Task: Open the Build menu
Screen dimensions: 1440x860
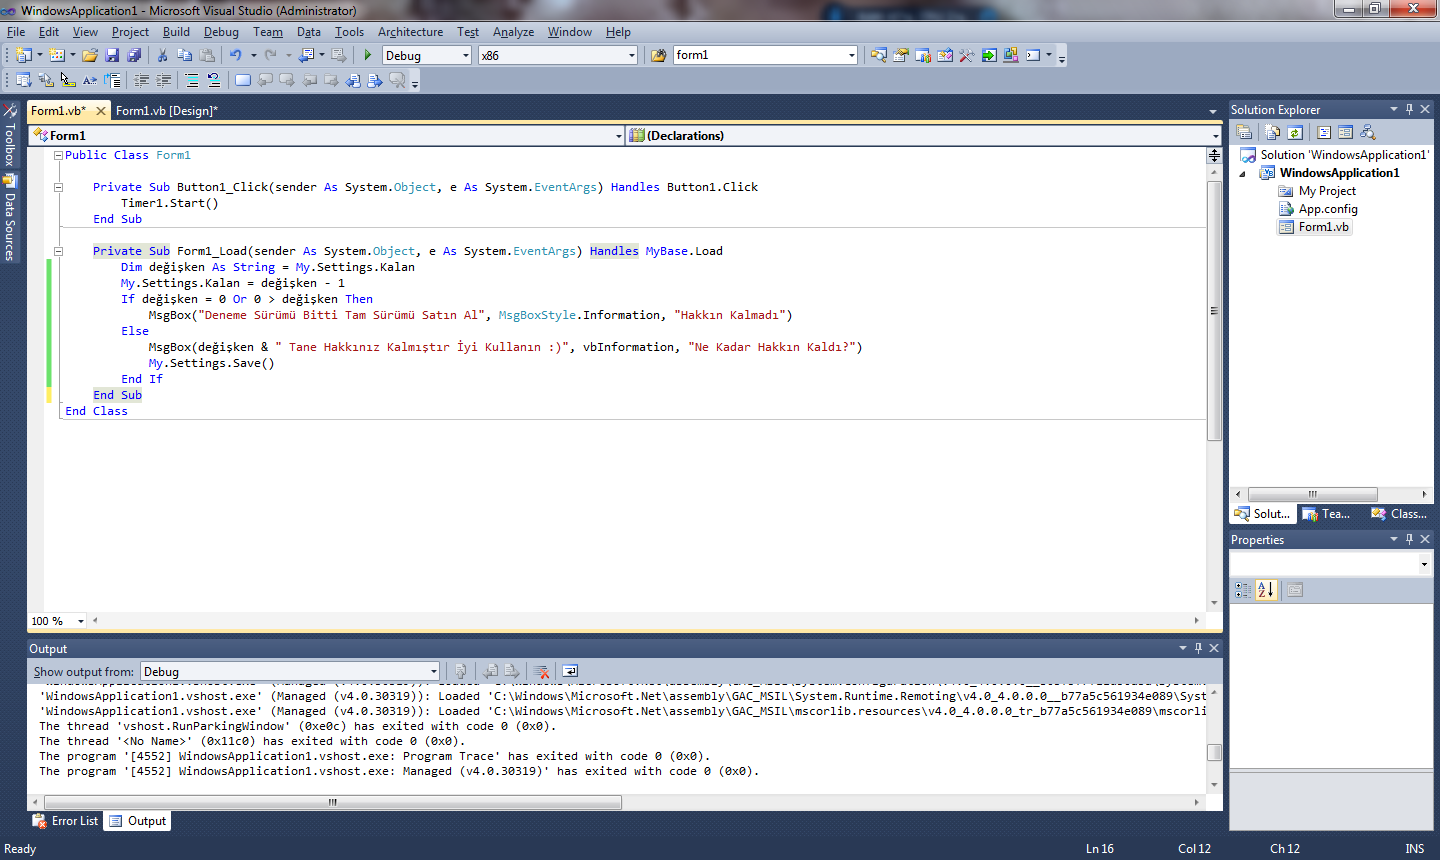Action: (x=176, y=32)
